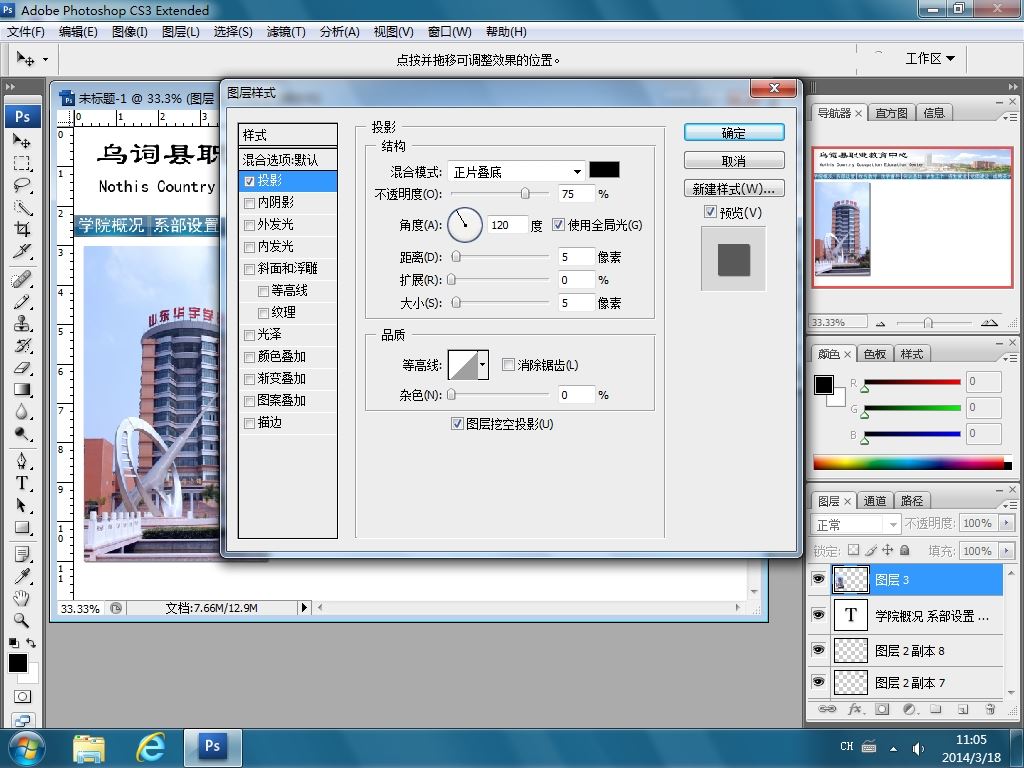Select the Lasso tool
The image size is (1024, 768).
(22, 185)
